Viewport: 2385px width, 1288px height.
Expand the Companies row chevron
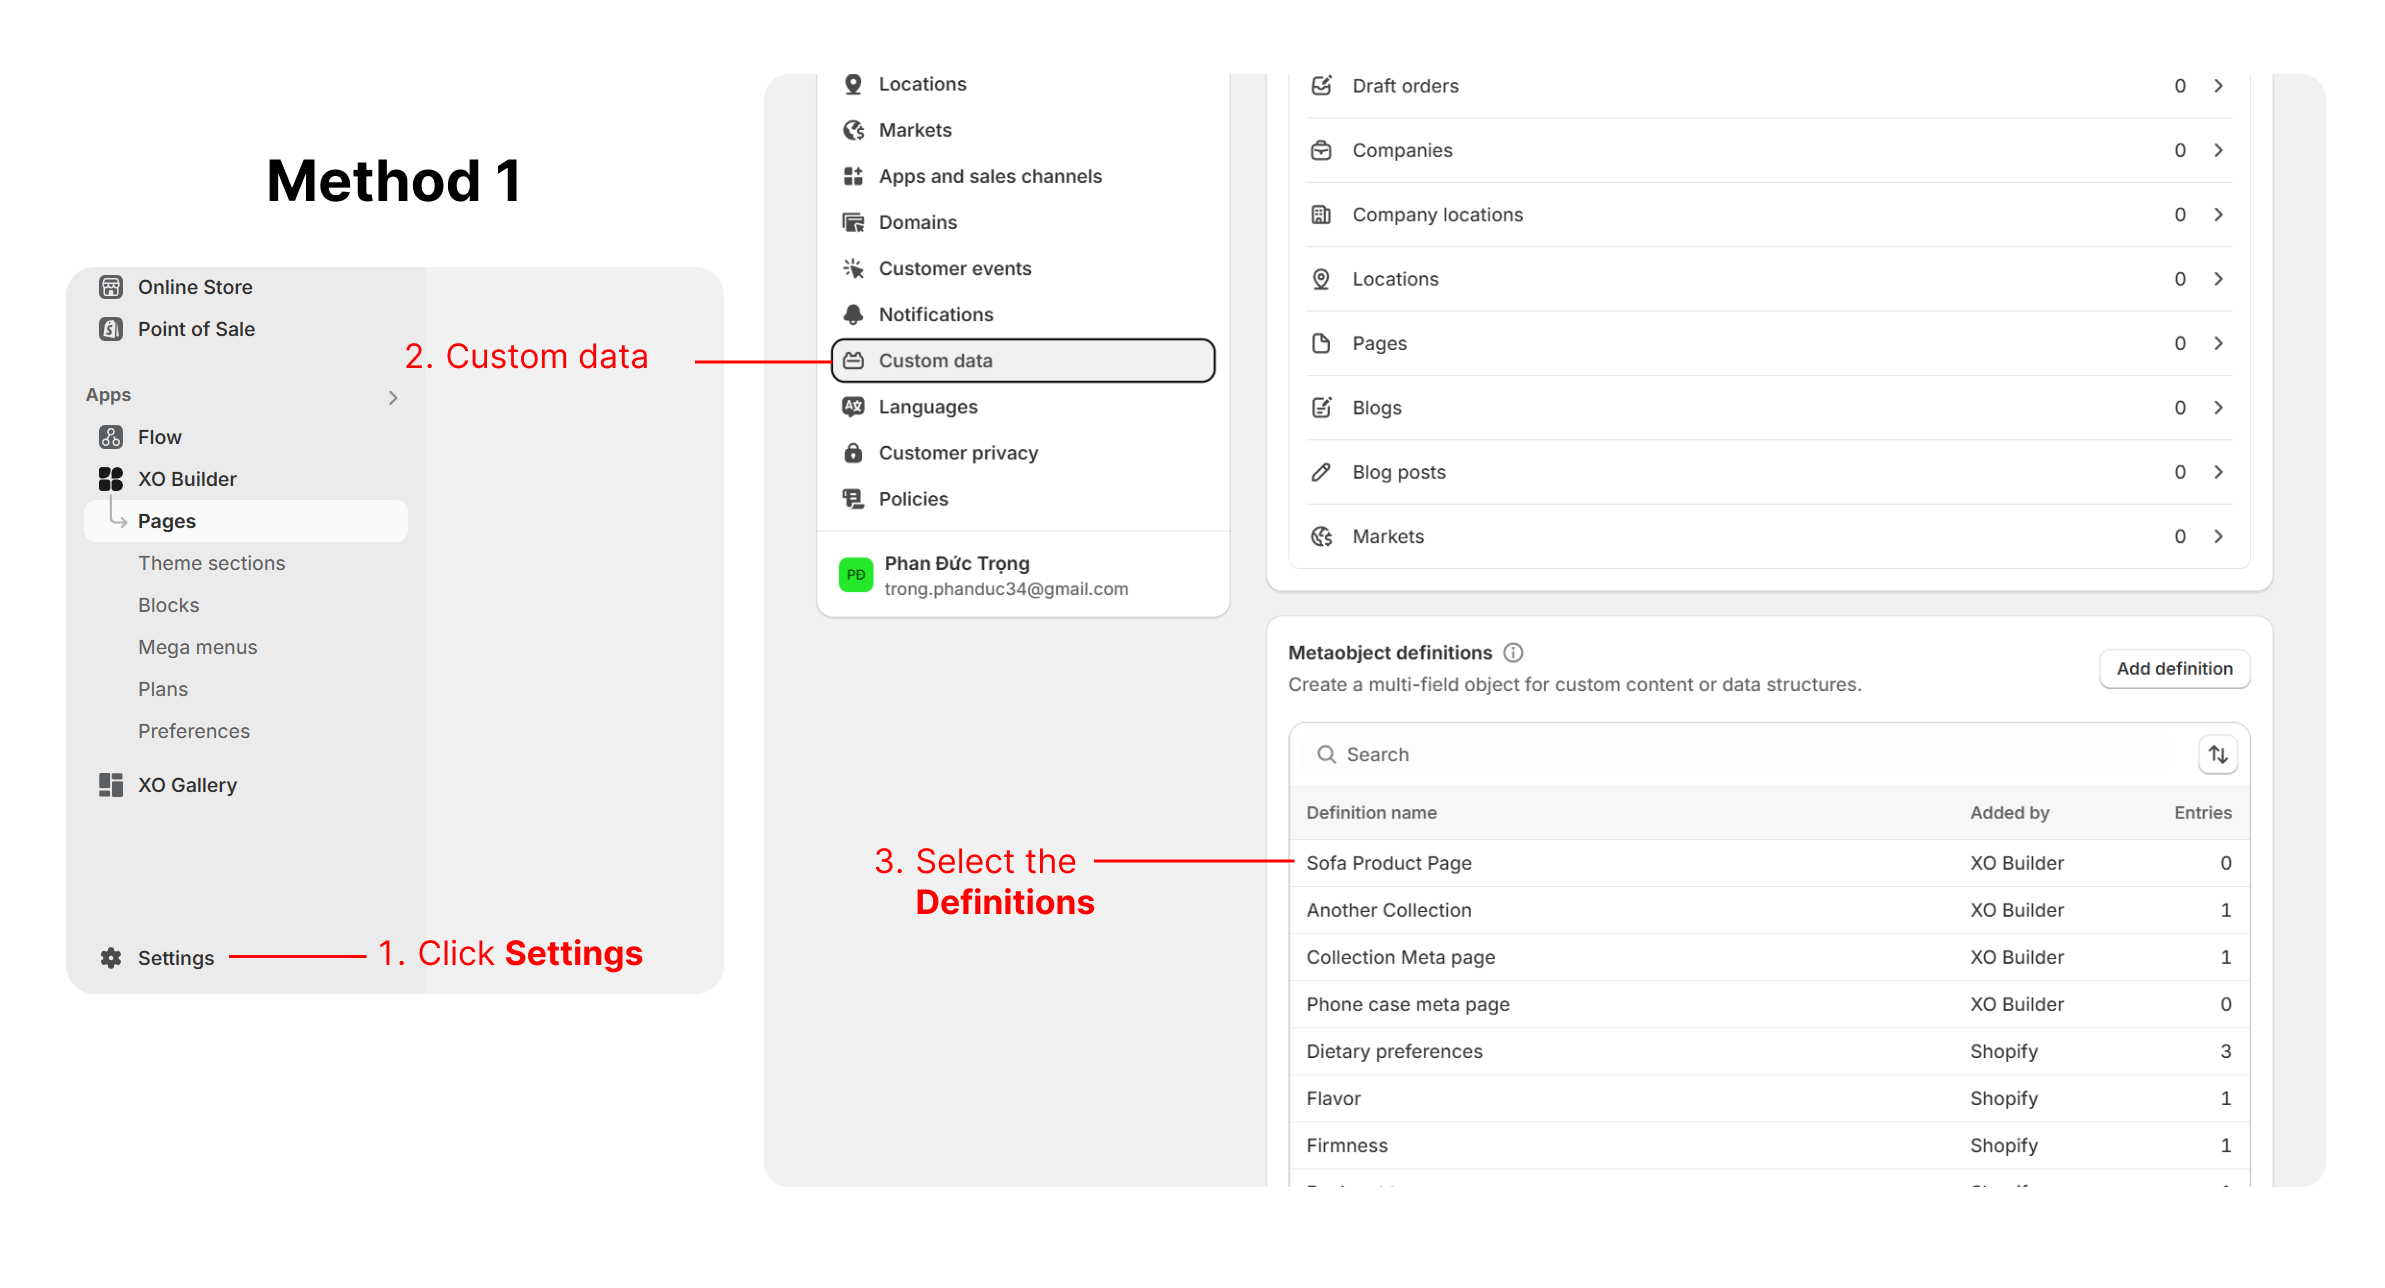click(2218, 150)
